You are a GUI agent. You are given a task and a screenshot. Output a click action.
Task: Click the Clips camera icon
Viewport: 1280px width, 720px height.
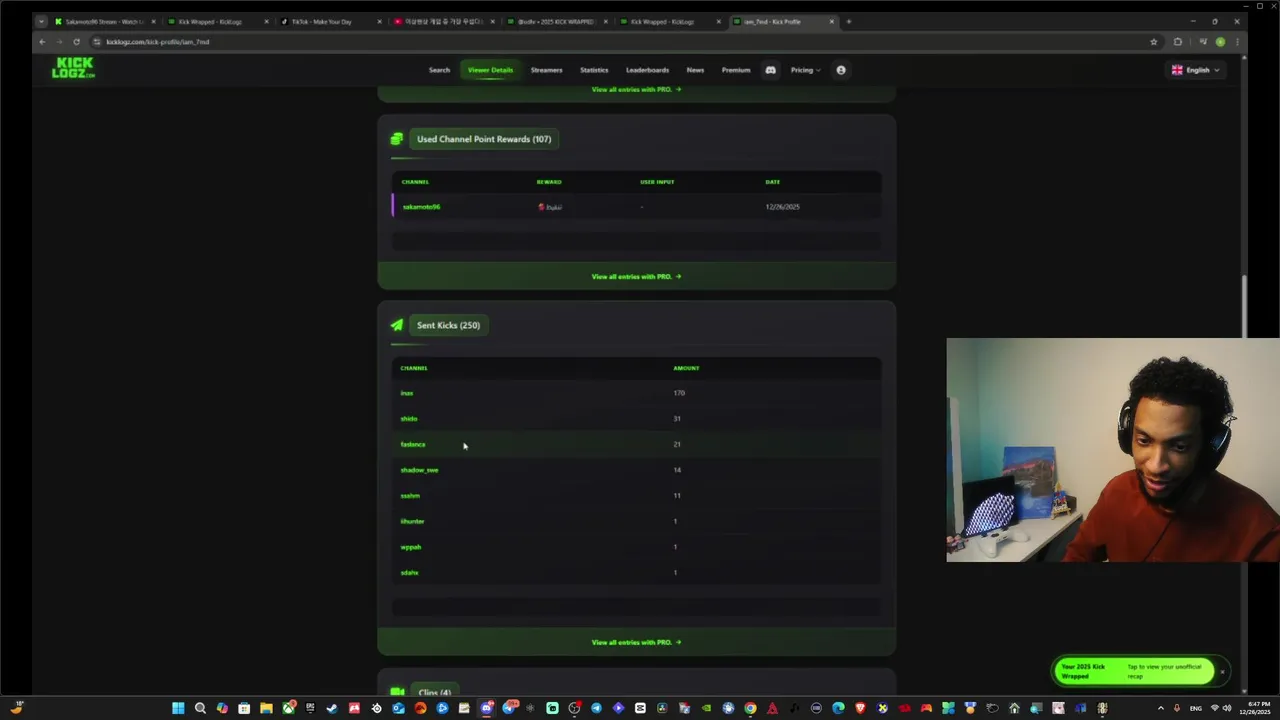coord(397,692)
